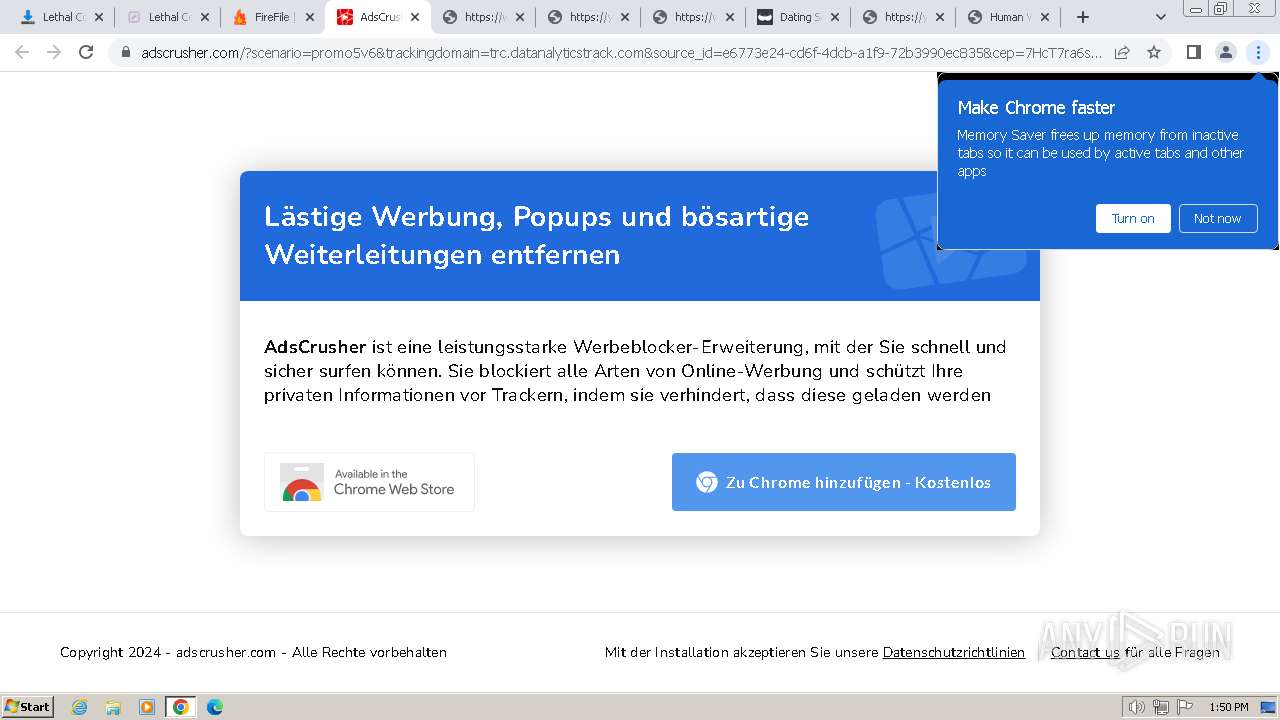The width and height of the screenshot is (1280, 720).
Task: Click the AdsCrusher bold product name
Action: pos(315,347)
